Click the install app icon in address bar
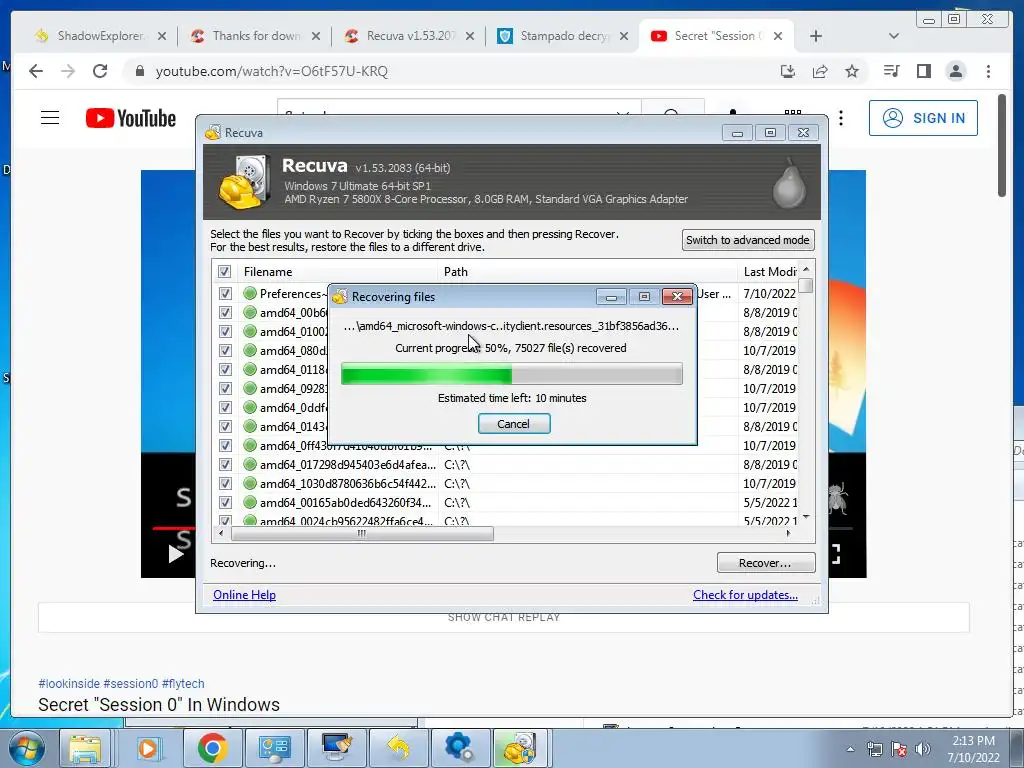 pyautogui.click(x=788, y=71)
